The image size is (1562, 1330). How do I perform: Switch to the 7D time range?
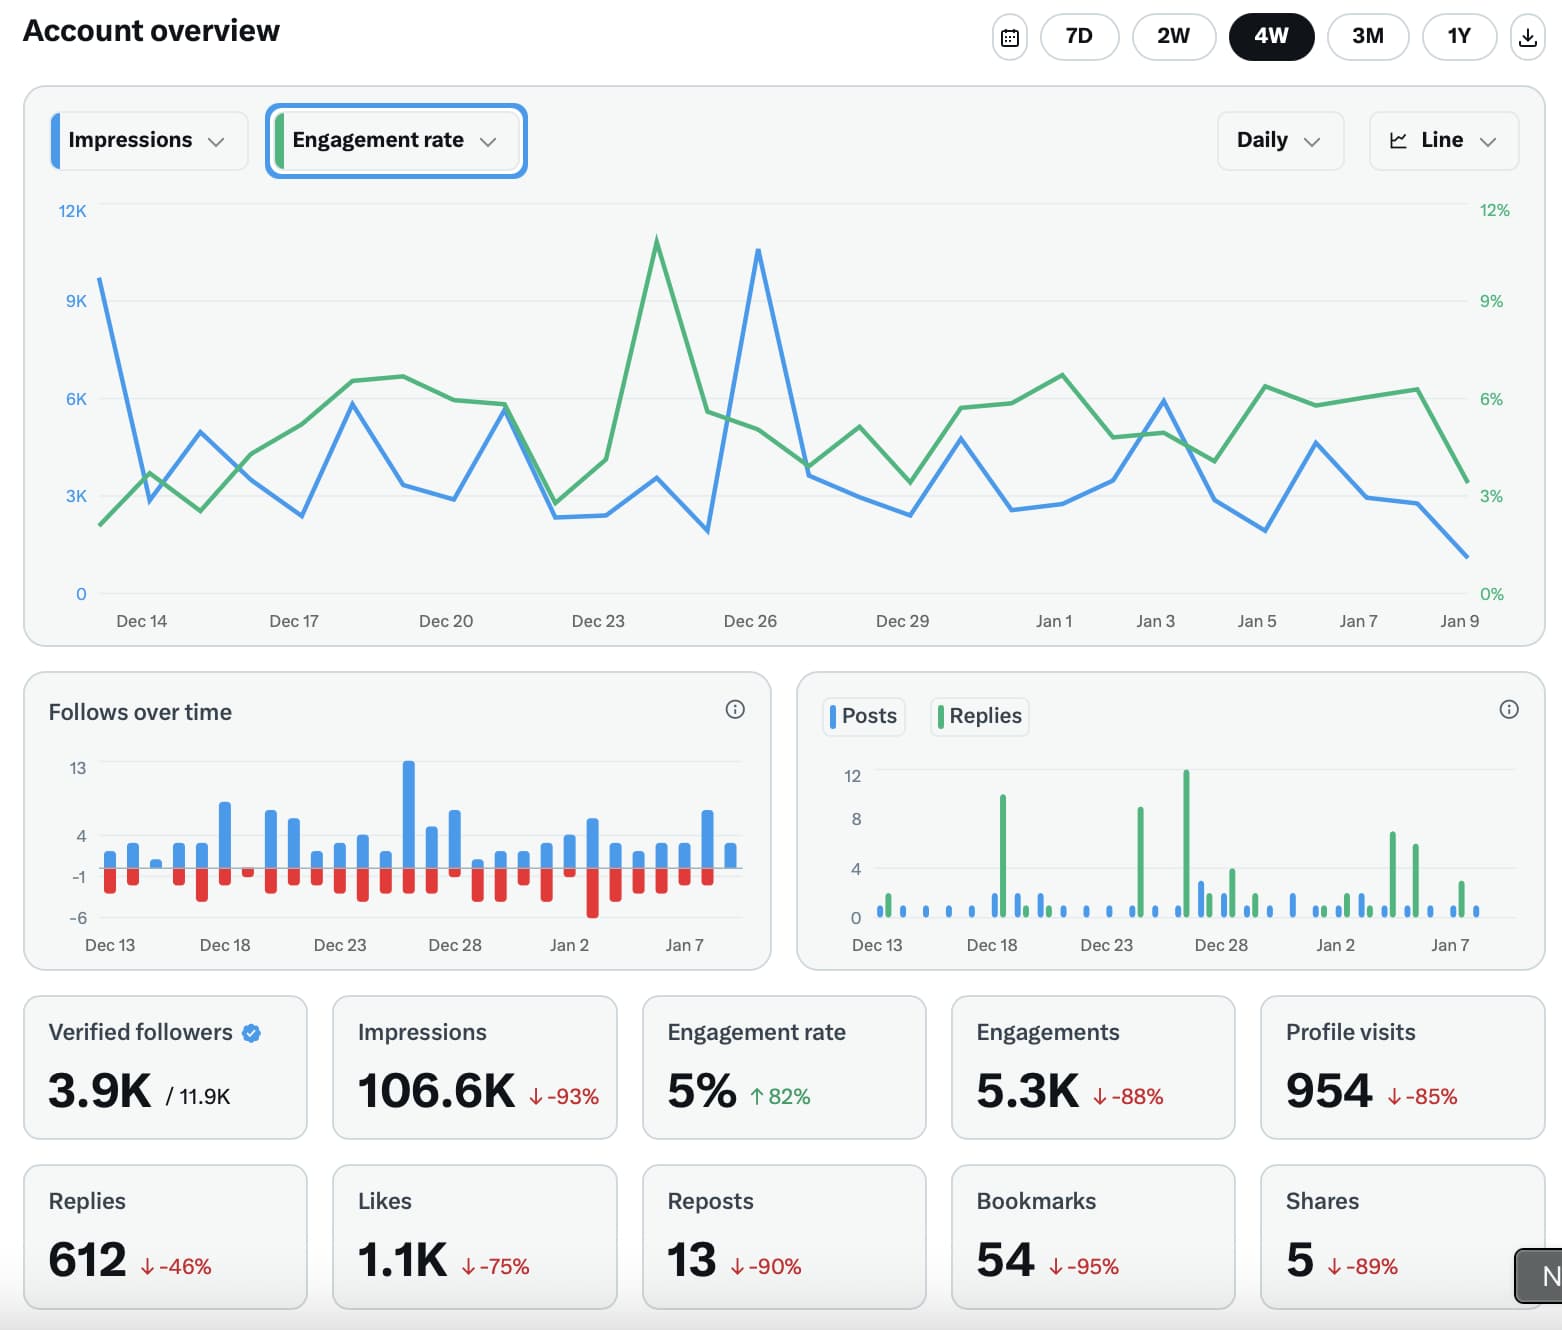(1079, 36)
